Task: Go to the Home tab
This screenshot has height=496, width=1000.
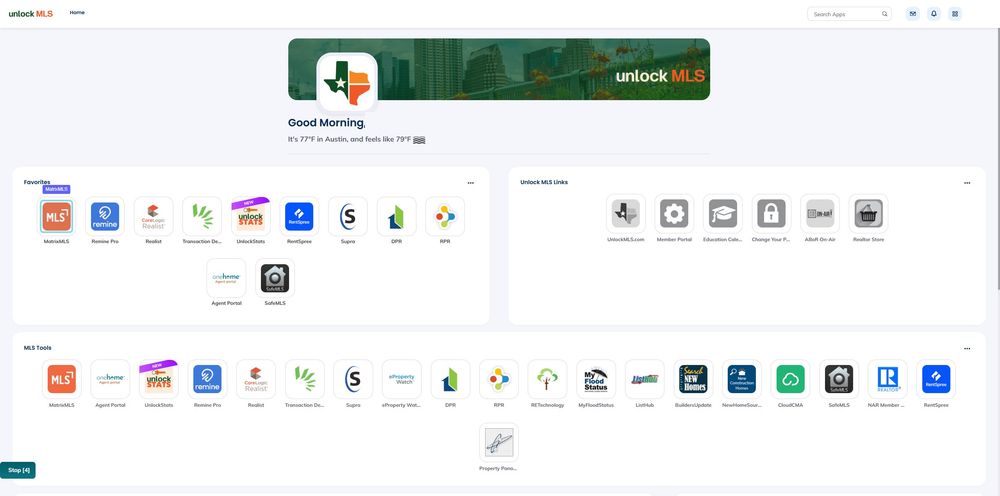Action: coord(77,13)
